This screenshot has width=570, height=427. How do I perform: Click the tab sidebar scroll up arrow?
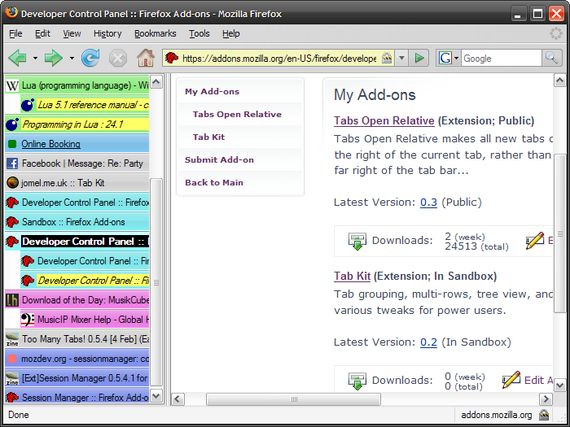pyautogui.click(x=156, y=82)
